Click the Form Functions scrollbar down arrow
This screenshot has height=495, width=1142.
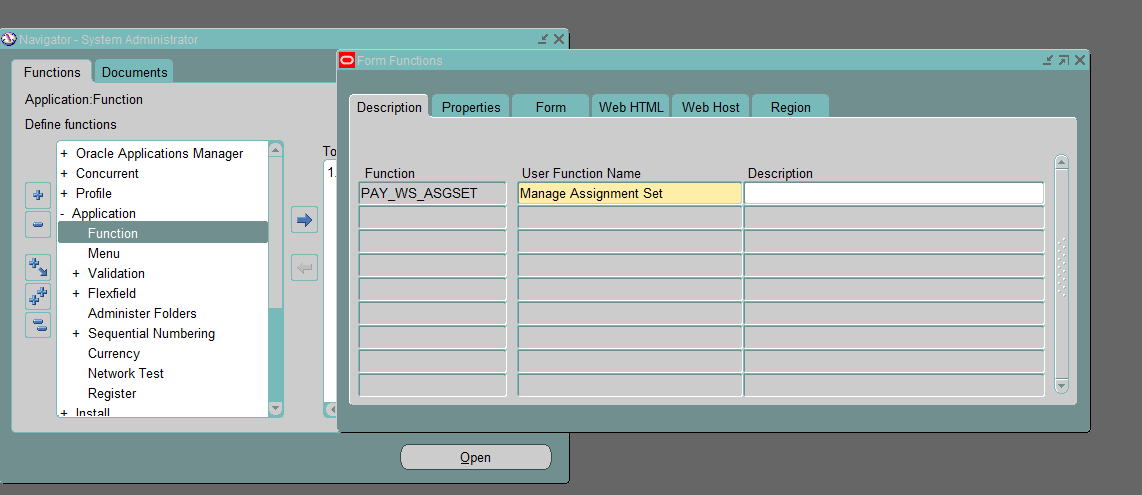coord(1061,386)
